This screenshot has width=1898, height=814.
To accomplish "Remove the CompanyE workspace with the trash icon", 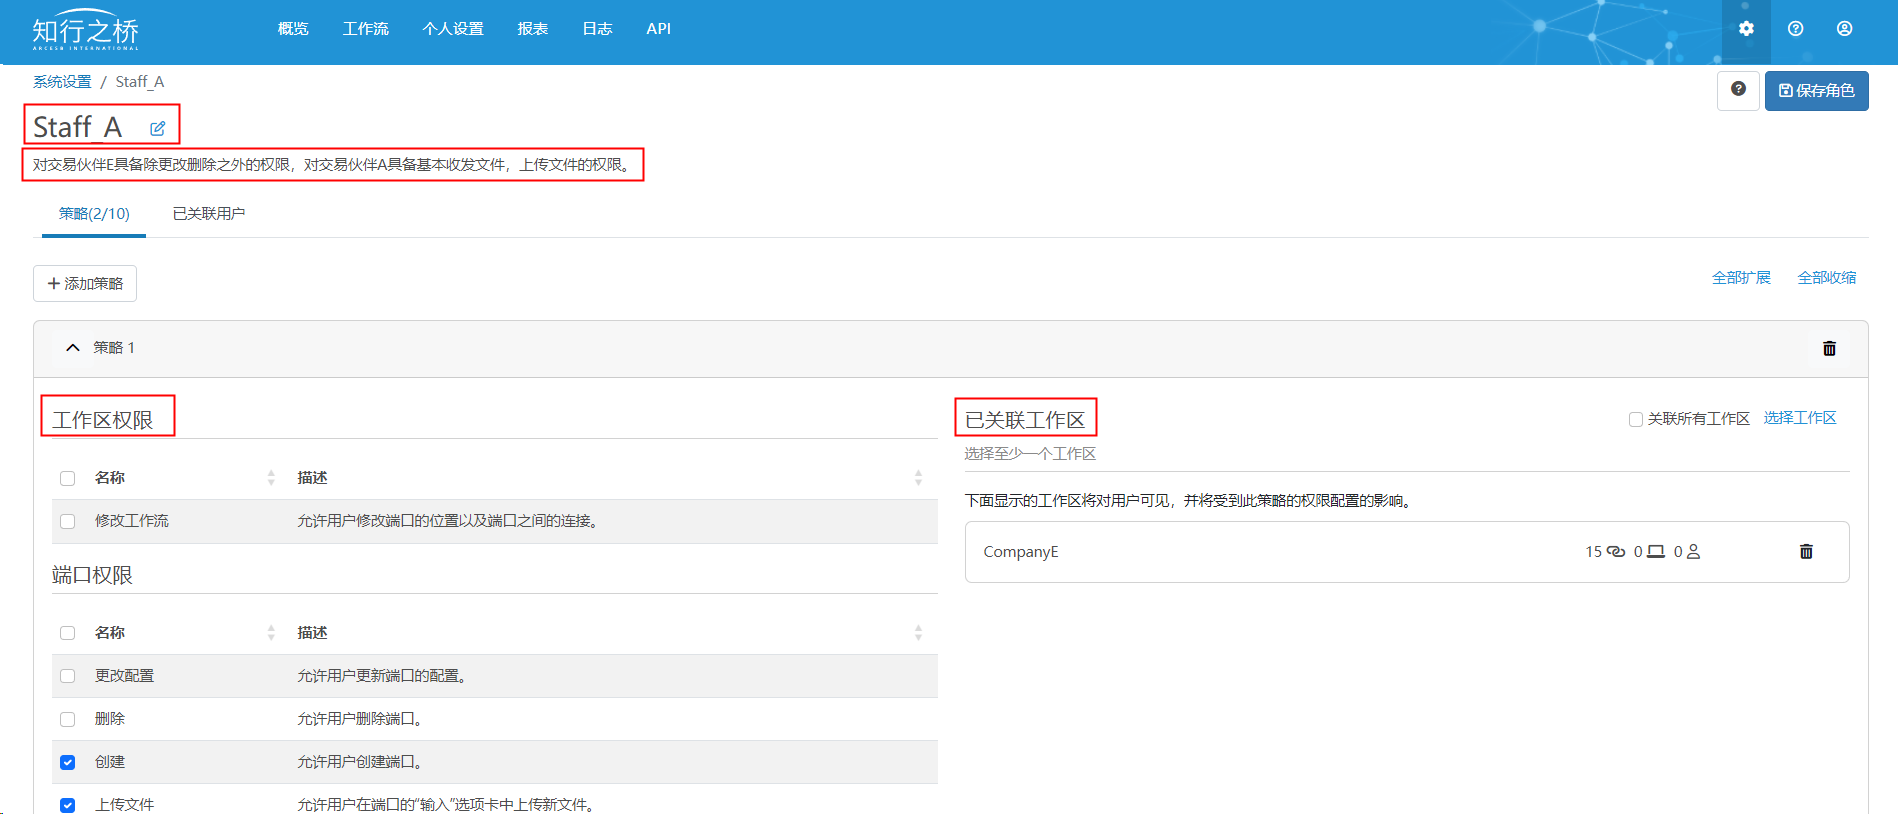I will click(1806, 552).
